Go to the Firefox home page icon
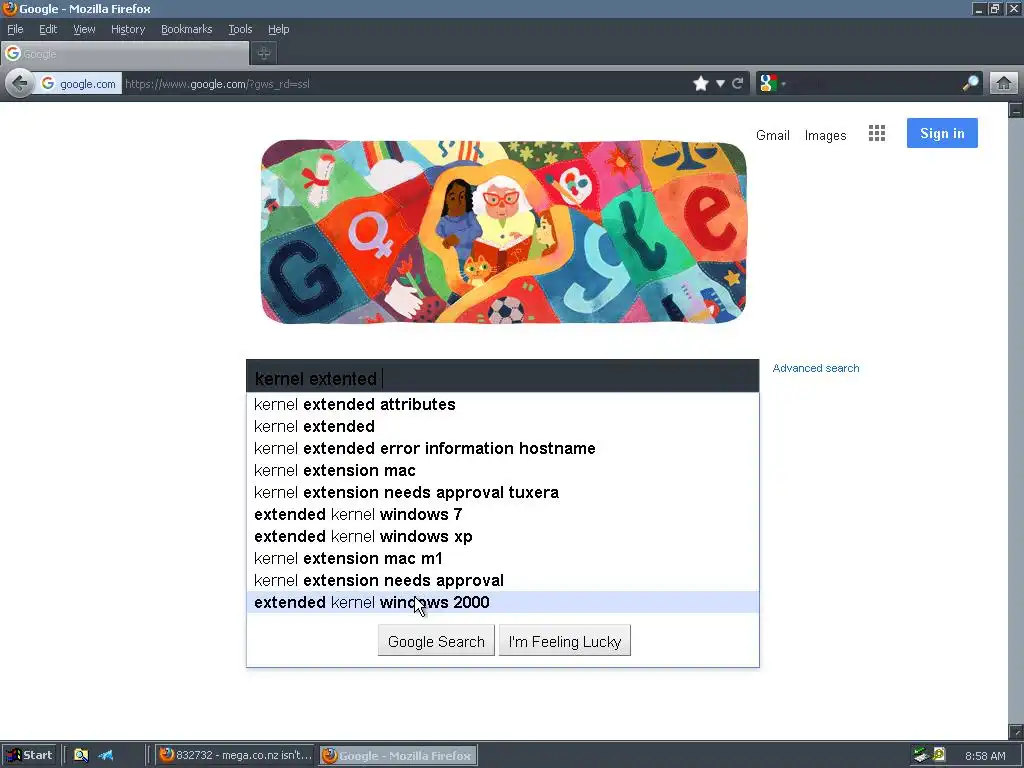The height and width of the screenshot is (768, 1024). point(1004,84)
